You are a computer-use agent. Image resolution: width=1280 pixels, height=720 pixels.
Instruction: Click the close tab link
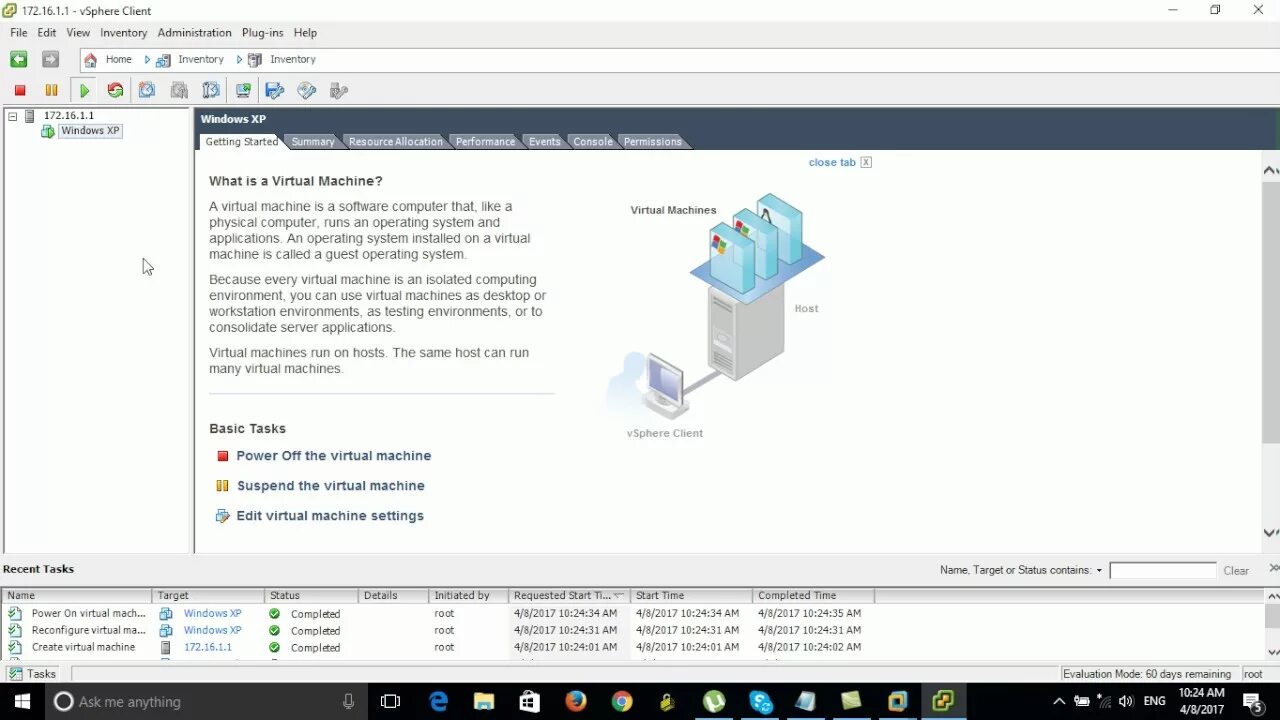(832, 162)
